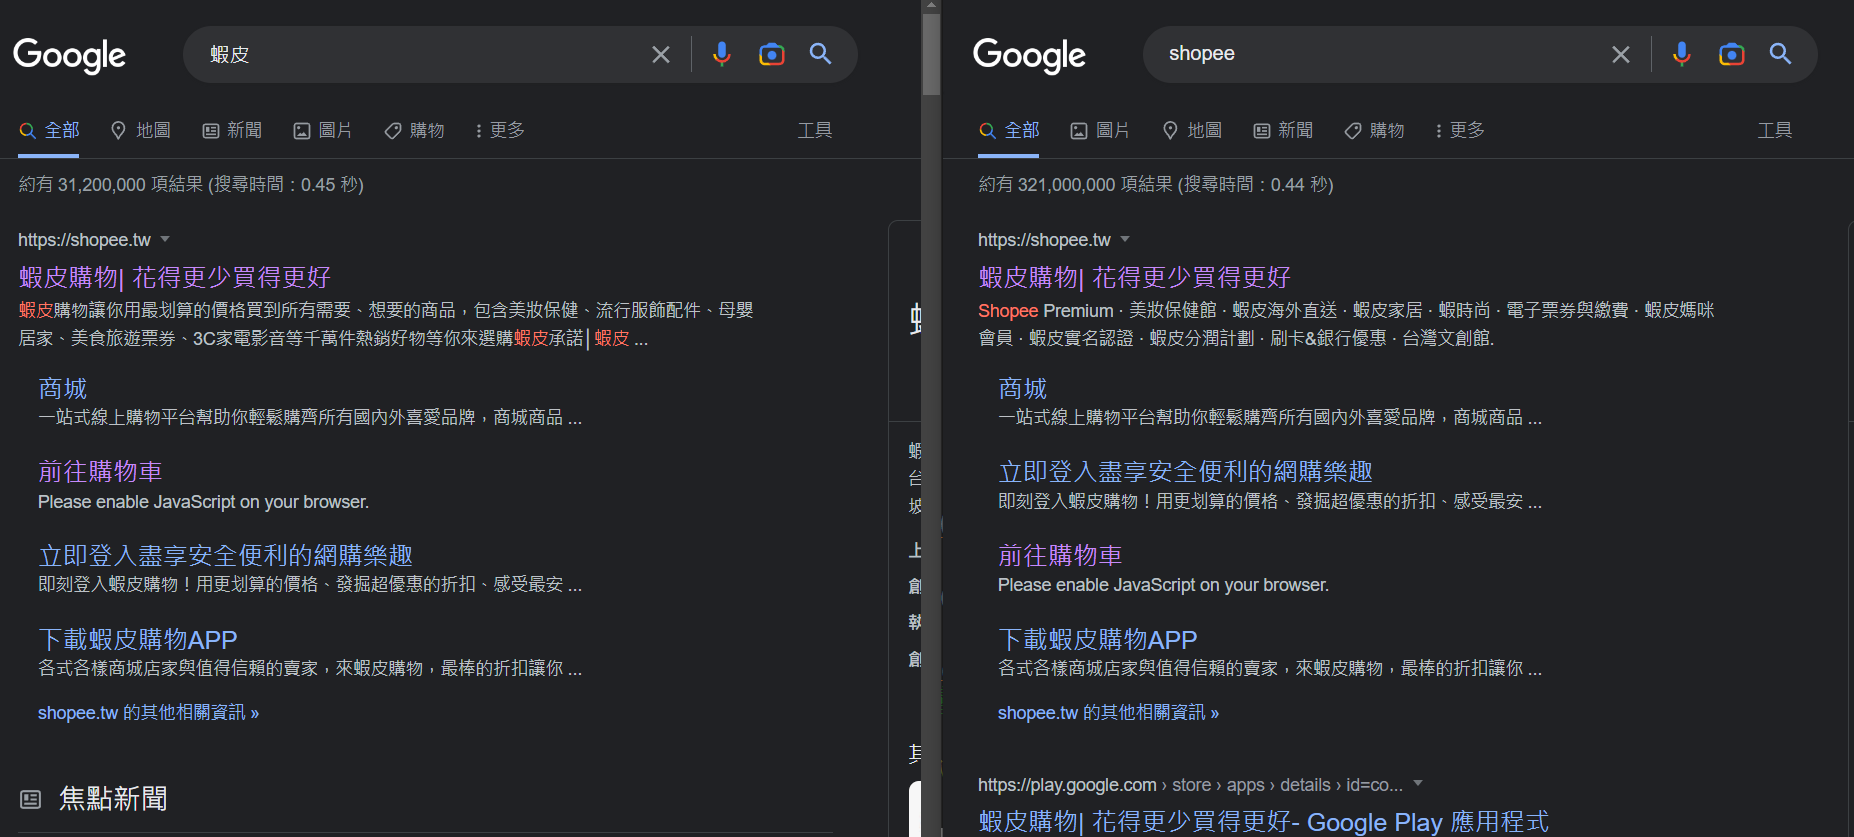Start voice search in left 蝦皮 window
Viewport: 1854px width, 837px height.
click(721, 54)
